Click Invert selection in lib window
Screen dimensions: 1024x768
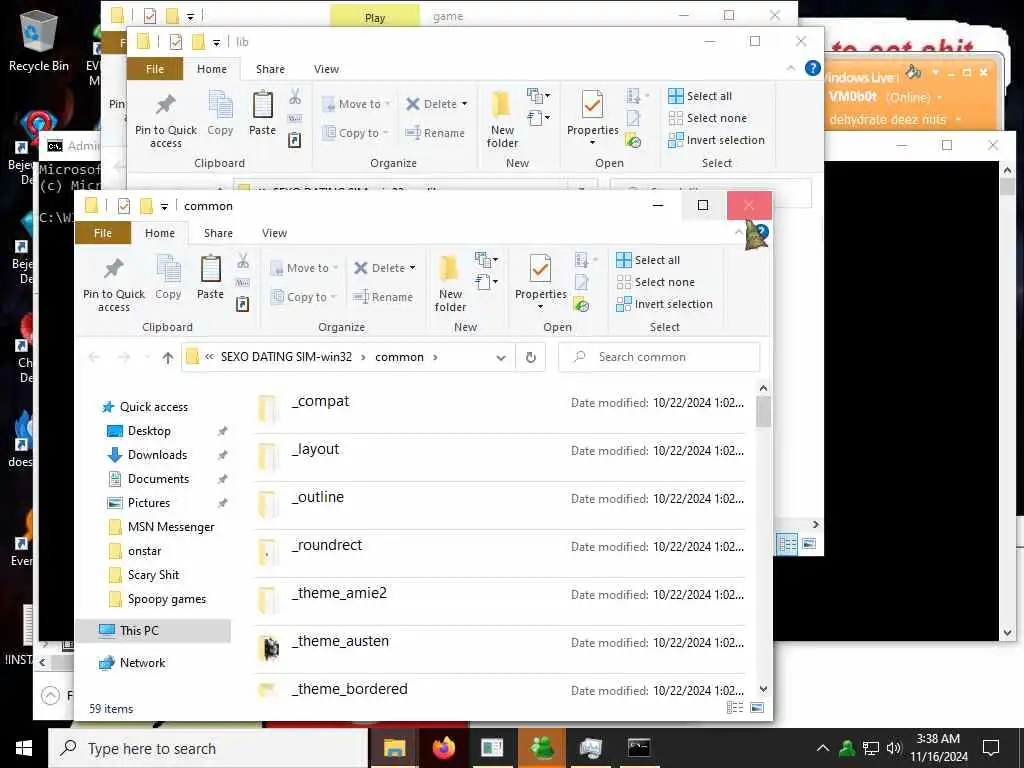(716, 140)
